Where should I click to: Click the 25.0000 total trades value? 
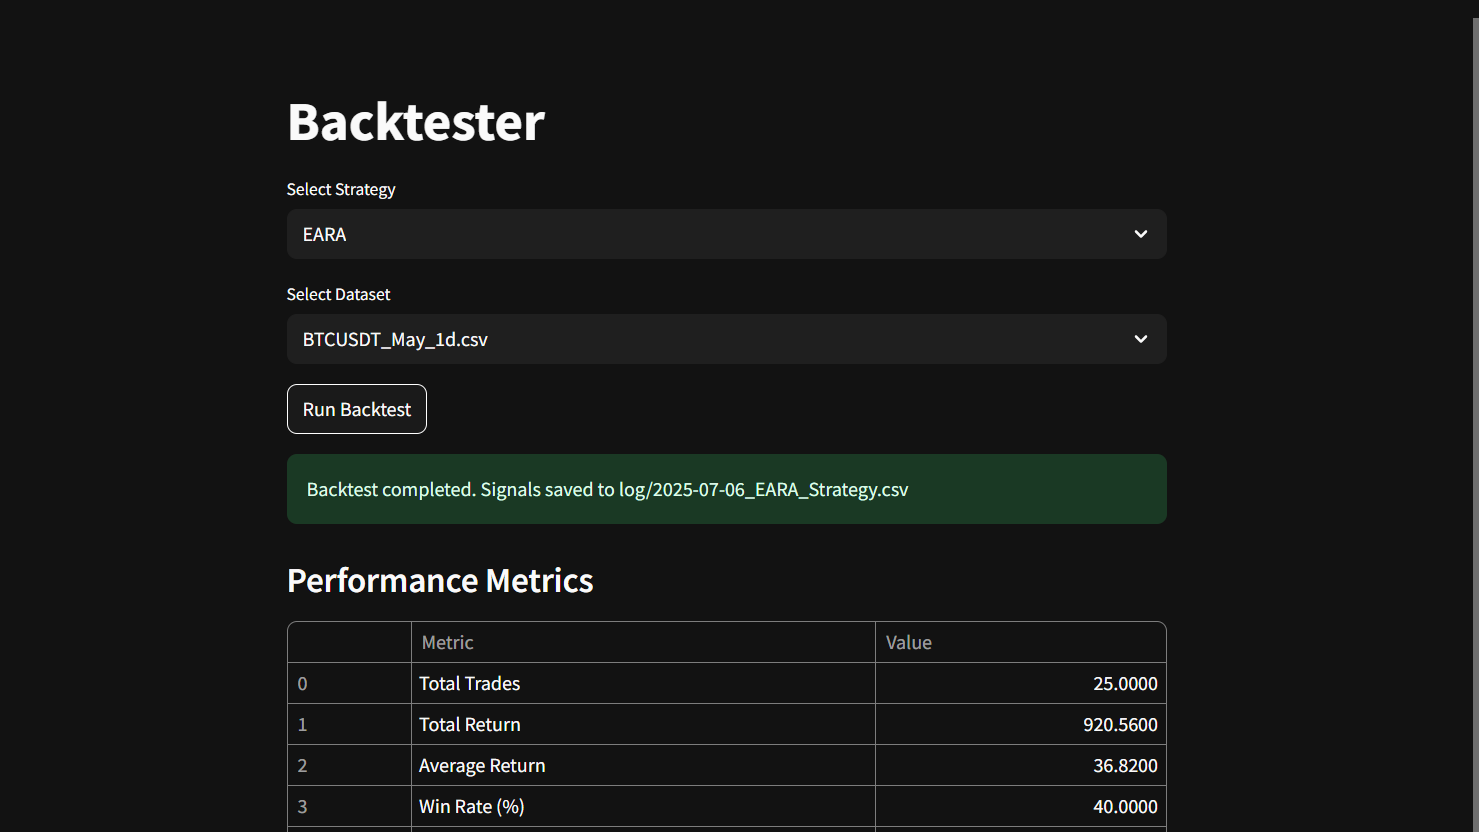point(1124,683)
